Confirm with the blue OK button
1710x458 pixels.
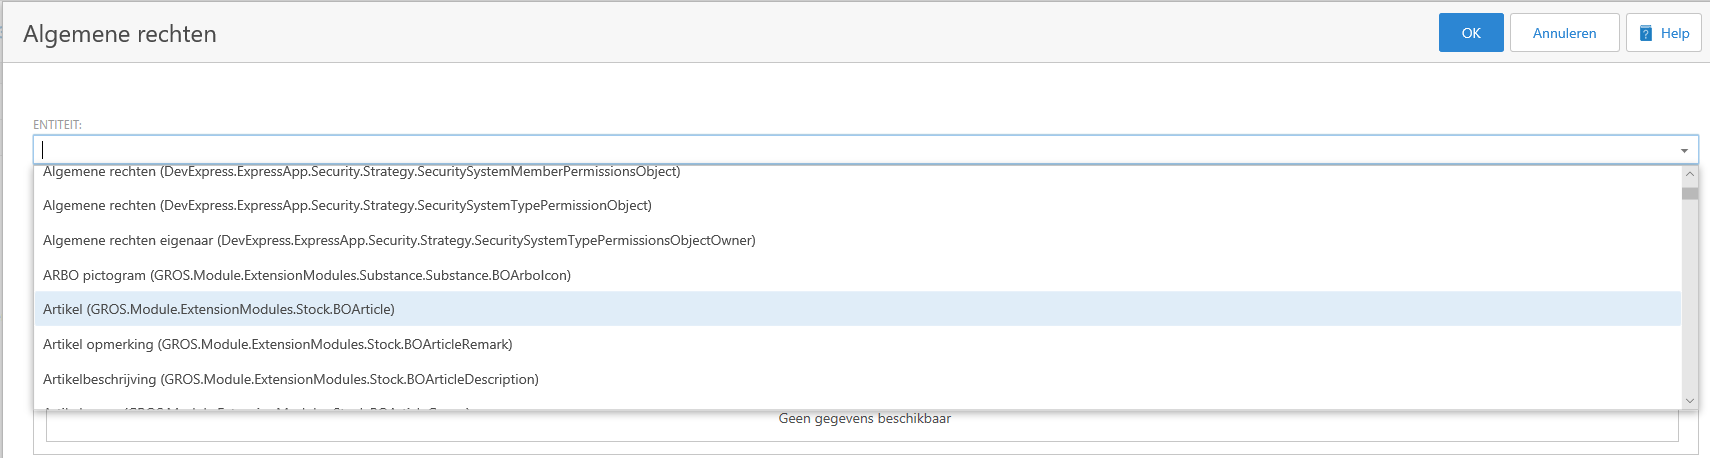(x=1470, y=33)
